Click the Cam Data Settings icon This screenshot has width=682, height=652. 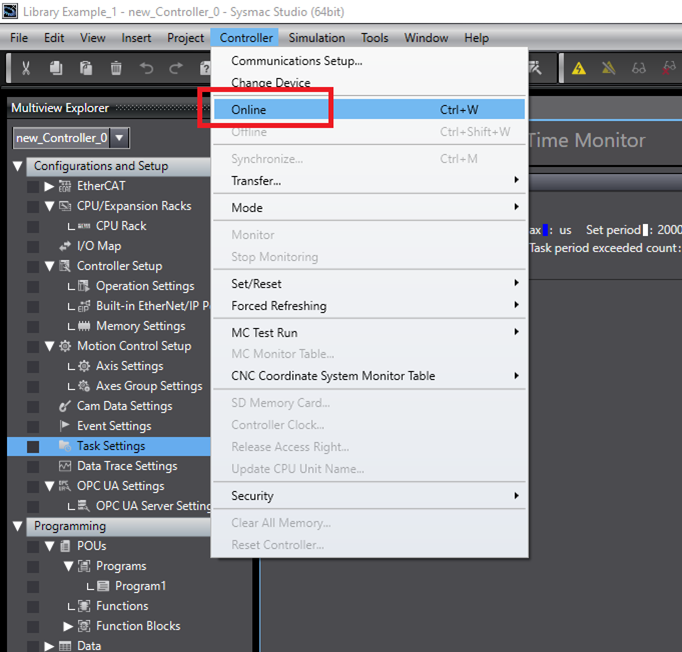[x=66, y=406]
